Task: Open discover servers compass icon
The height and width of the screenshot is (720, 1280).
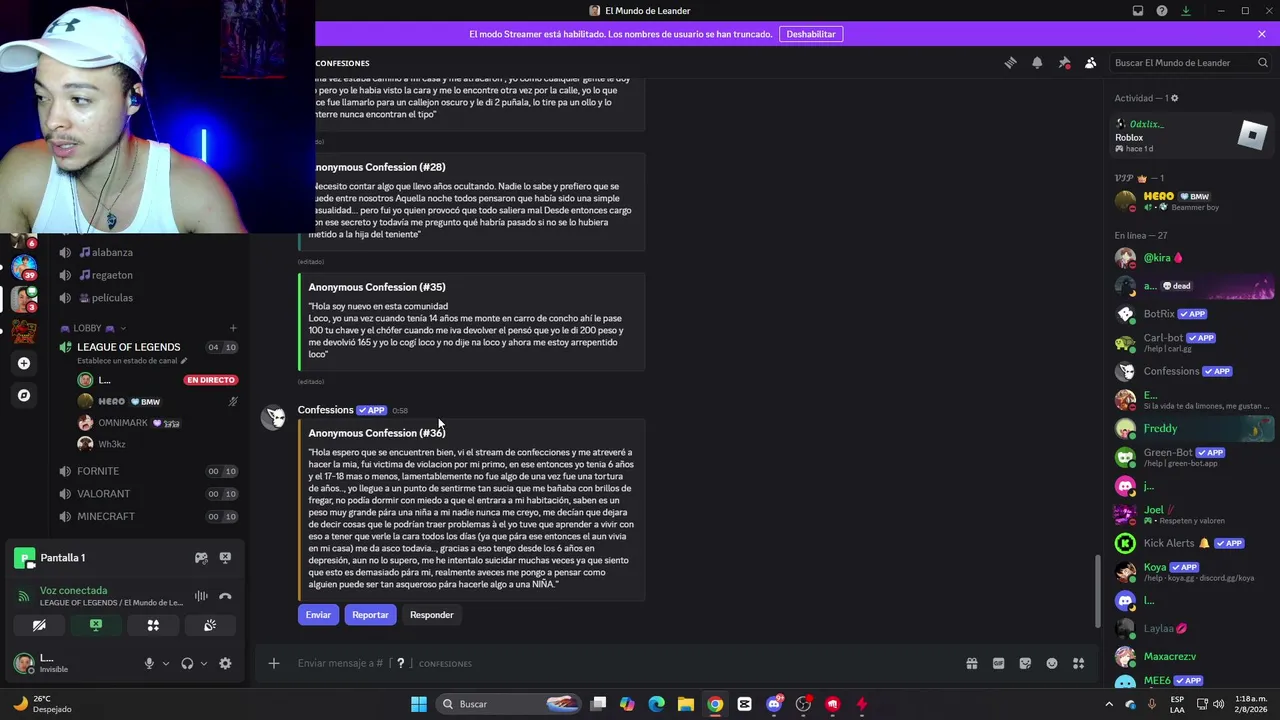Action: (x=24, y=395)
